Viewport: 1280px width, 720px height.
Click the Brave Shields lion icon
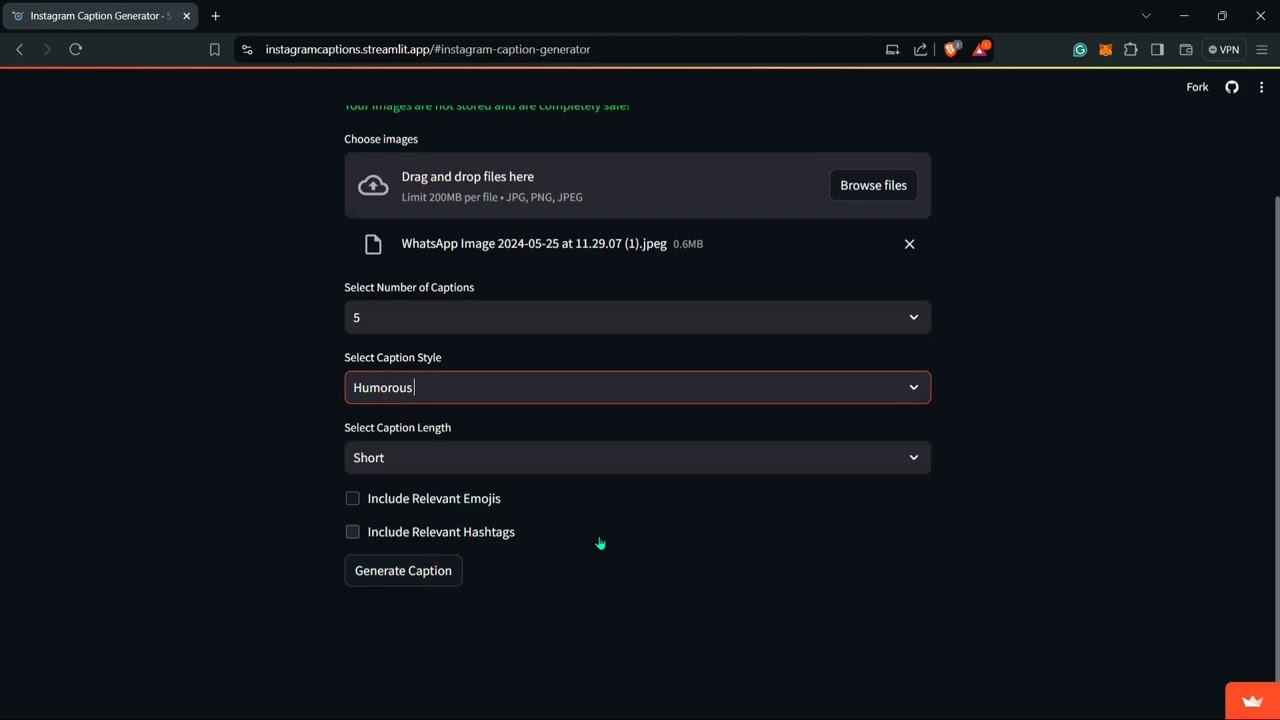coord(951,49)
